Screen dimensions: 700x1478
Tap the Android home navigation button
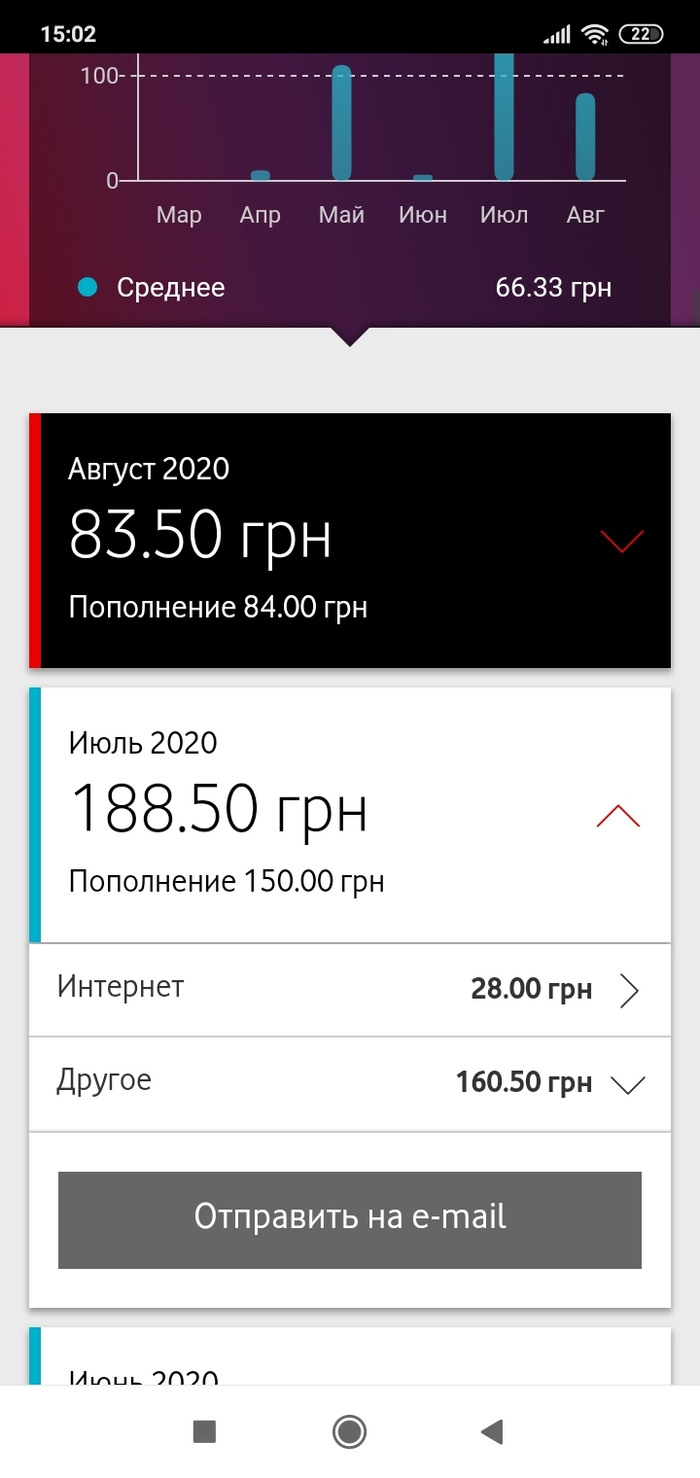(x=350, y=1432)
